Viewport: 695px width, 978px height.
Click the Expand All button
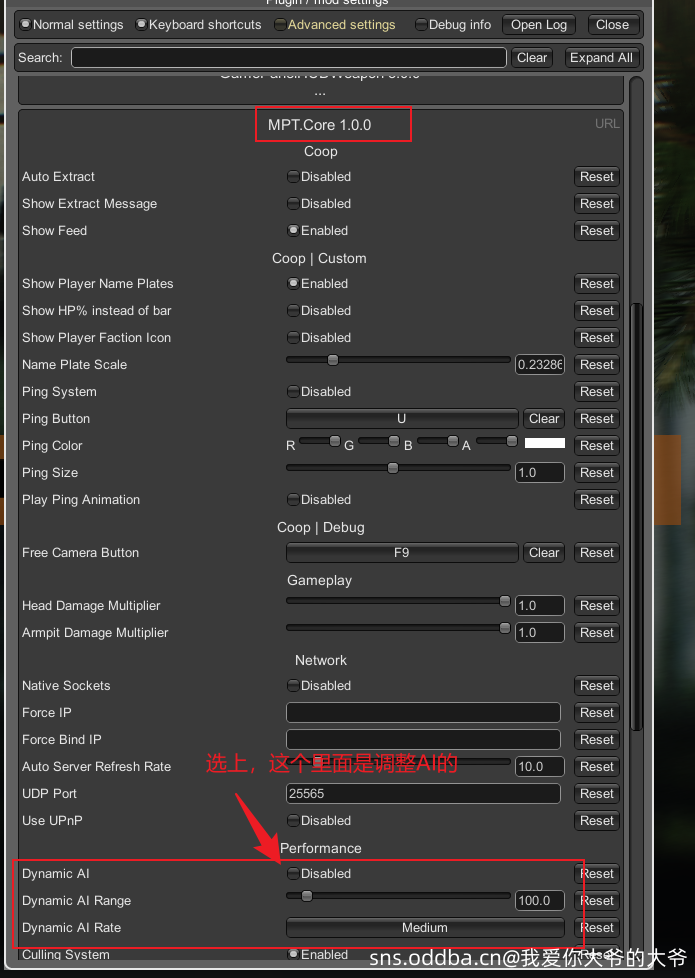tap(601, 58)
